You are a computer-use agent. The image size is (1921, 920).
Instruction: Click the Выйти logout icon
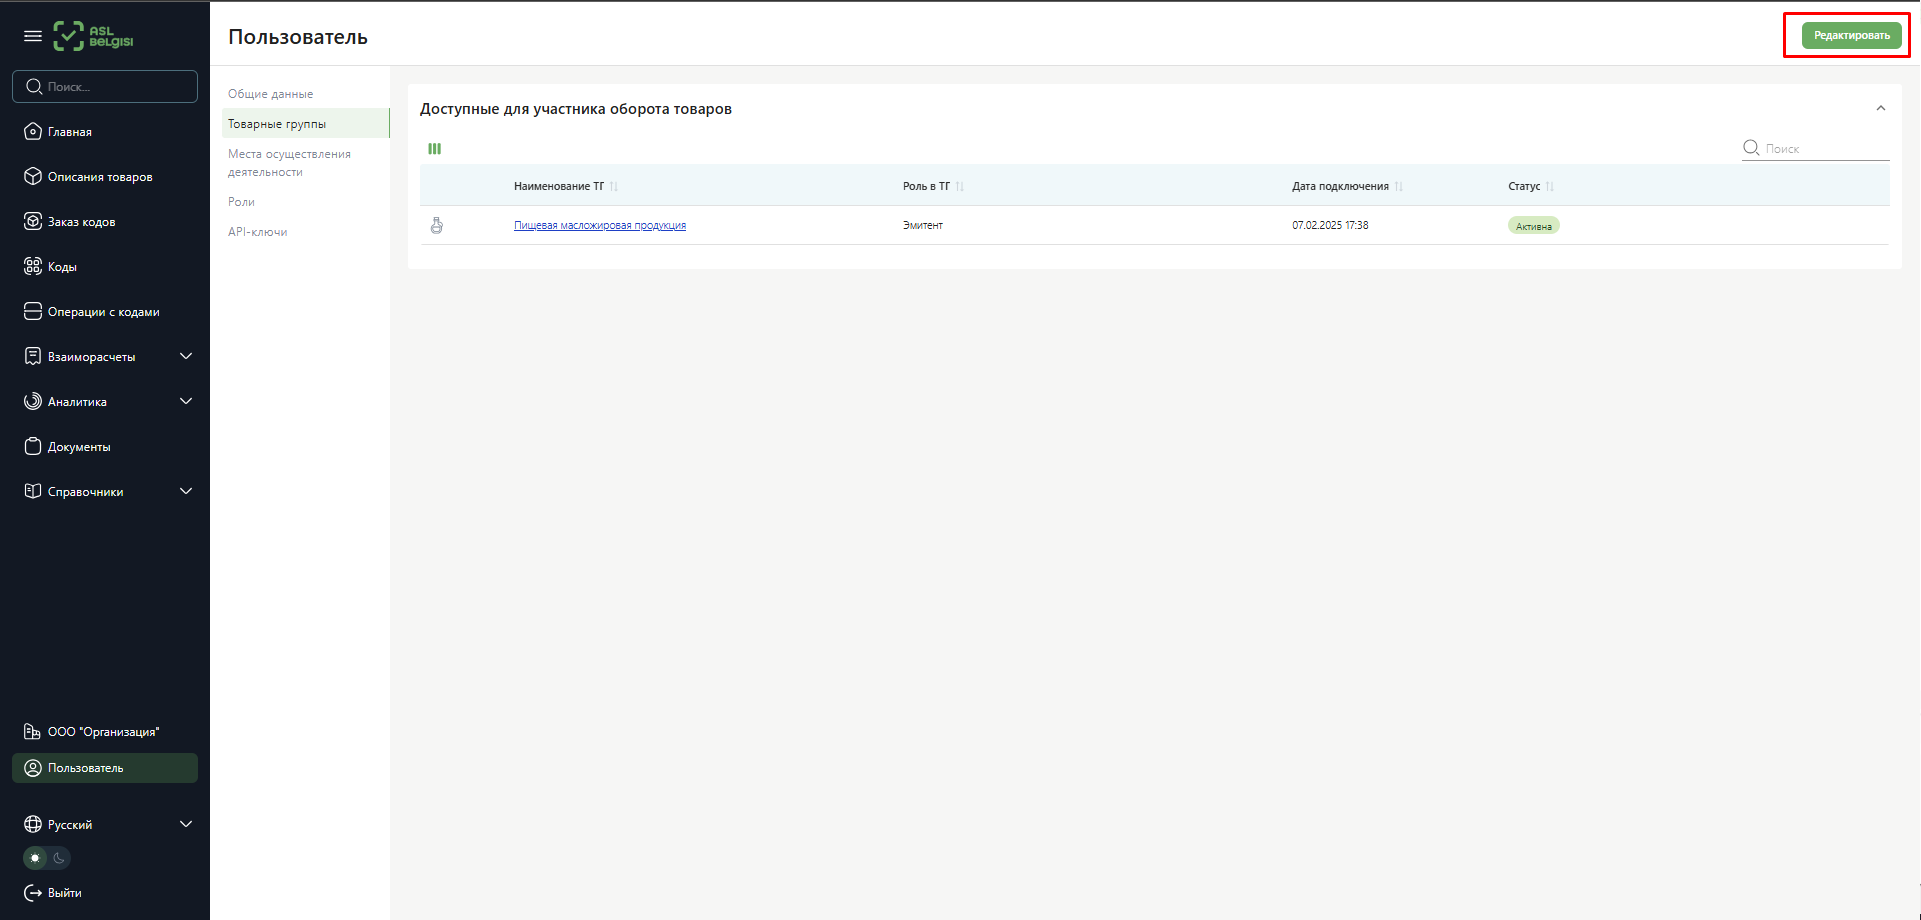(x=33, y=892)
